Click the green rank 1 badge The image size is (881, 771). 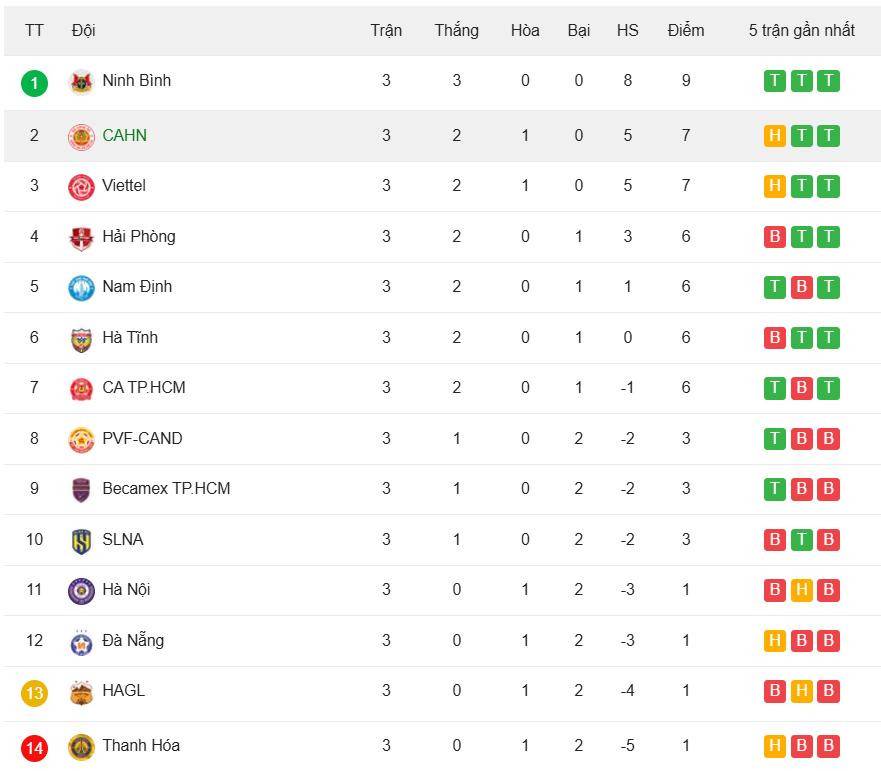34,82
